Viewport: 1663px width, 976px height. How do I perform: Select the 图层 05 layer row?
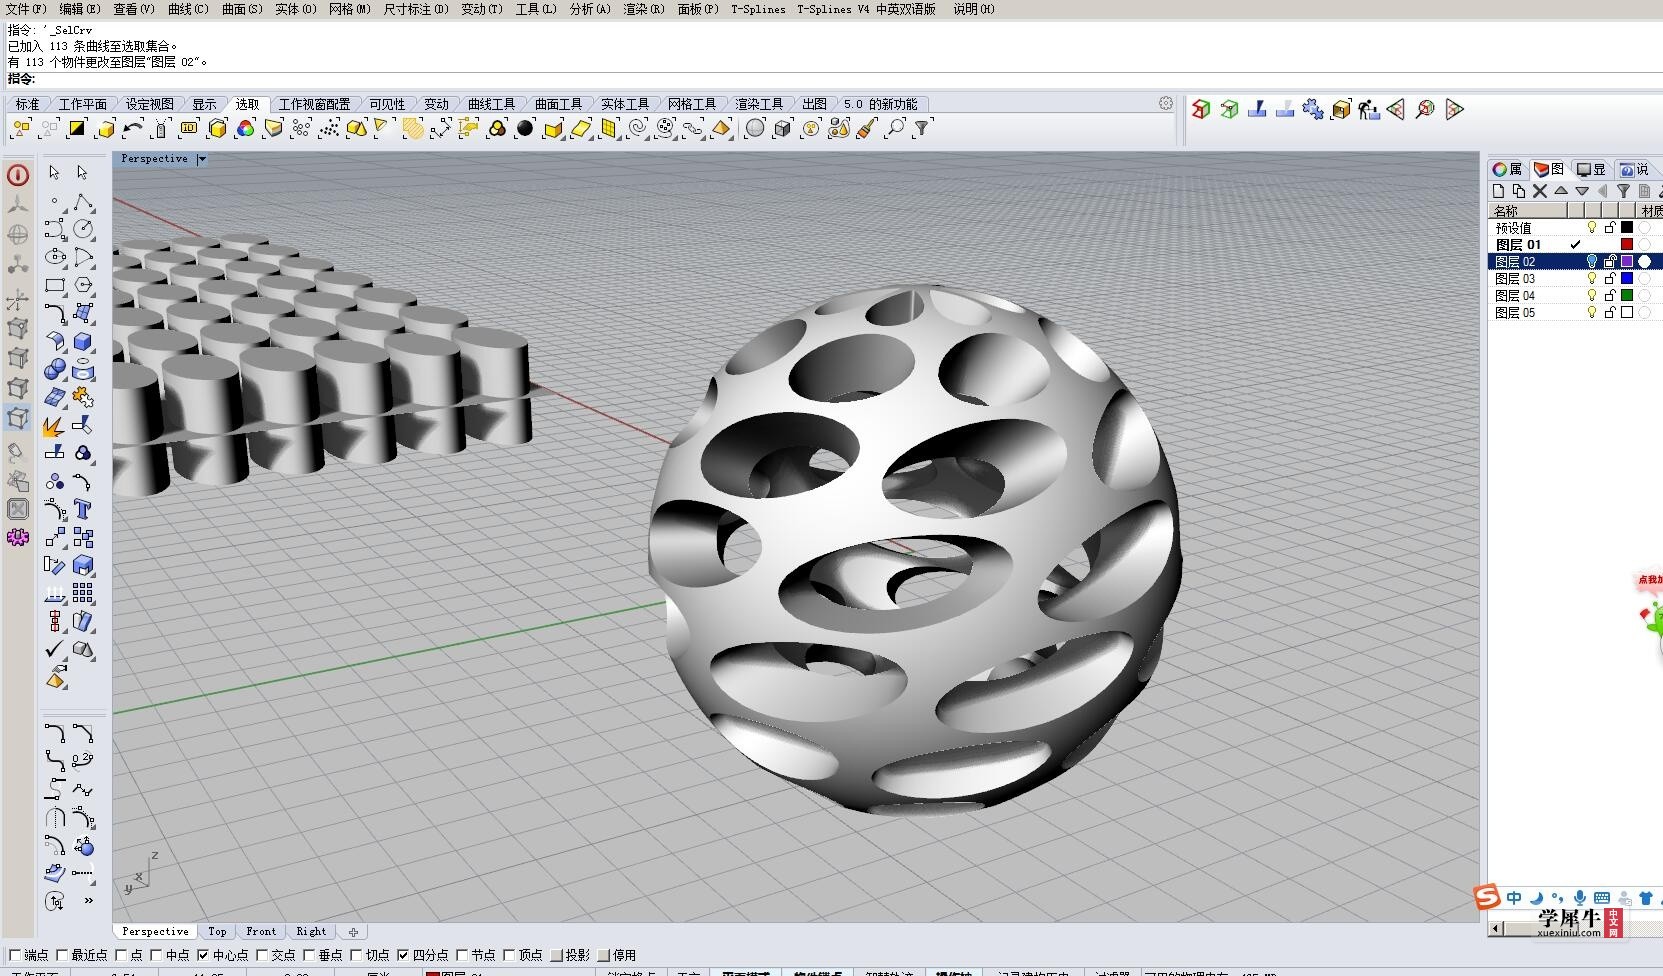click(x=1575, y=313)
